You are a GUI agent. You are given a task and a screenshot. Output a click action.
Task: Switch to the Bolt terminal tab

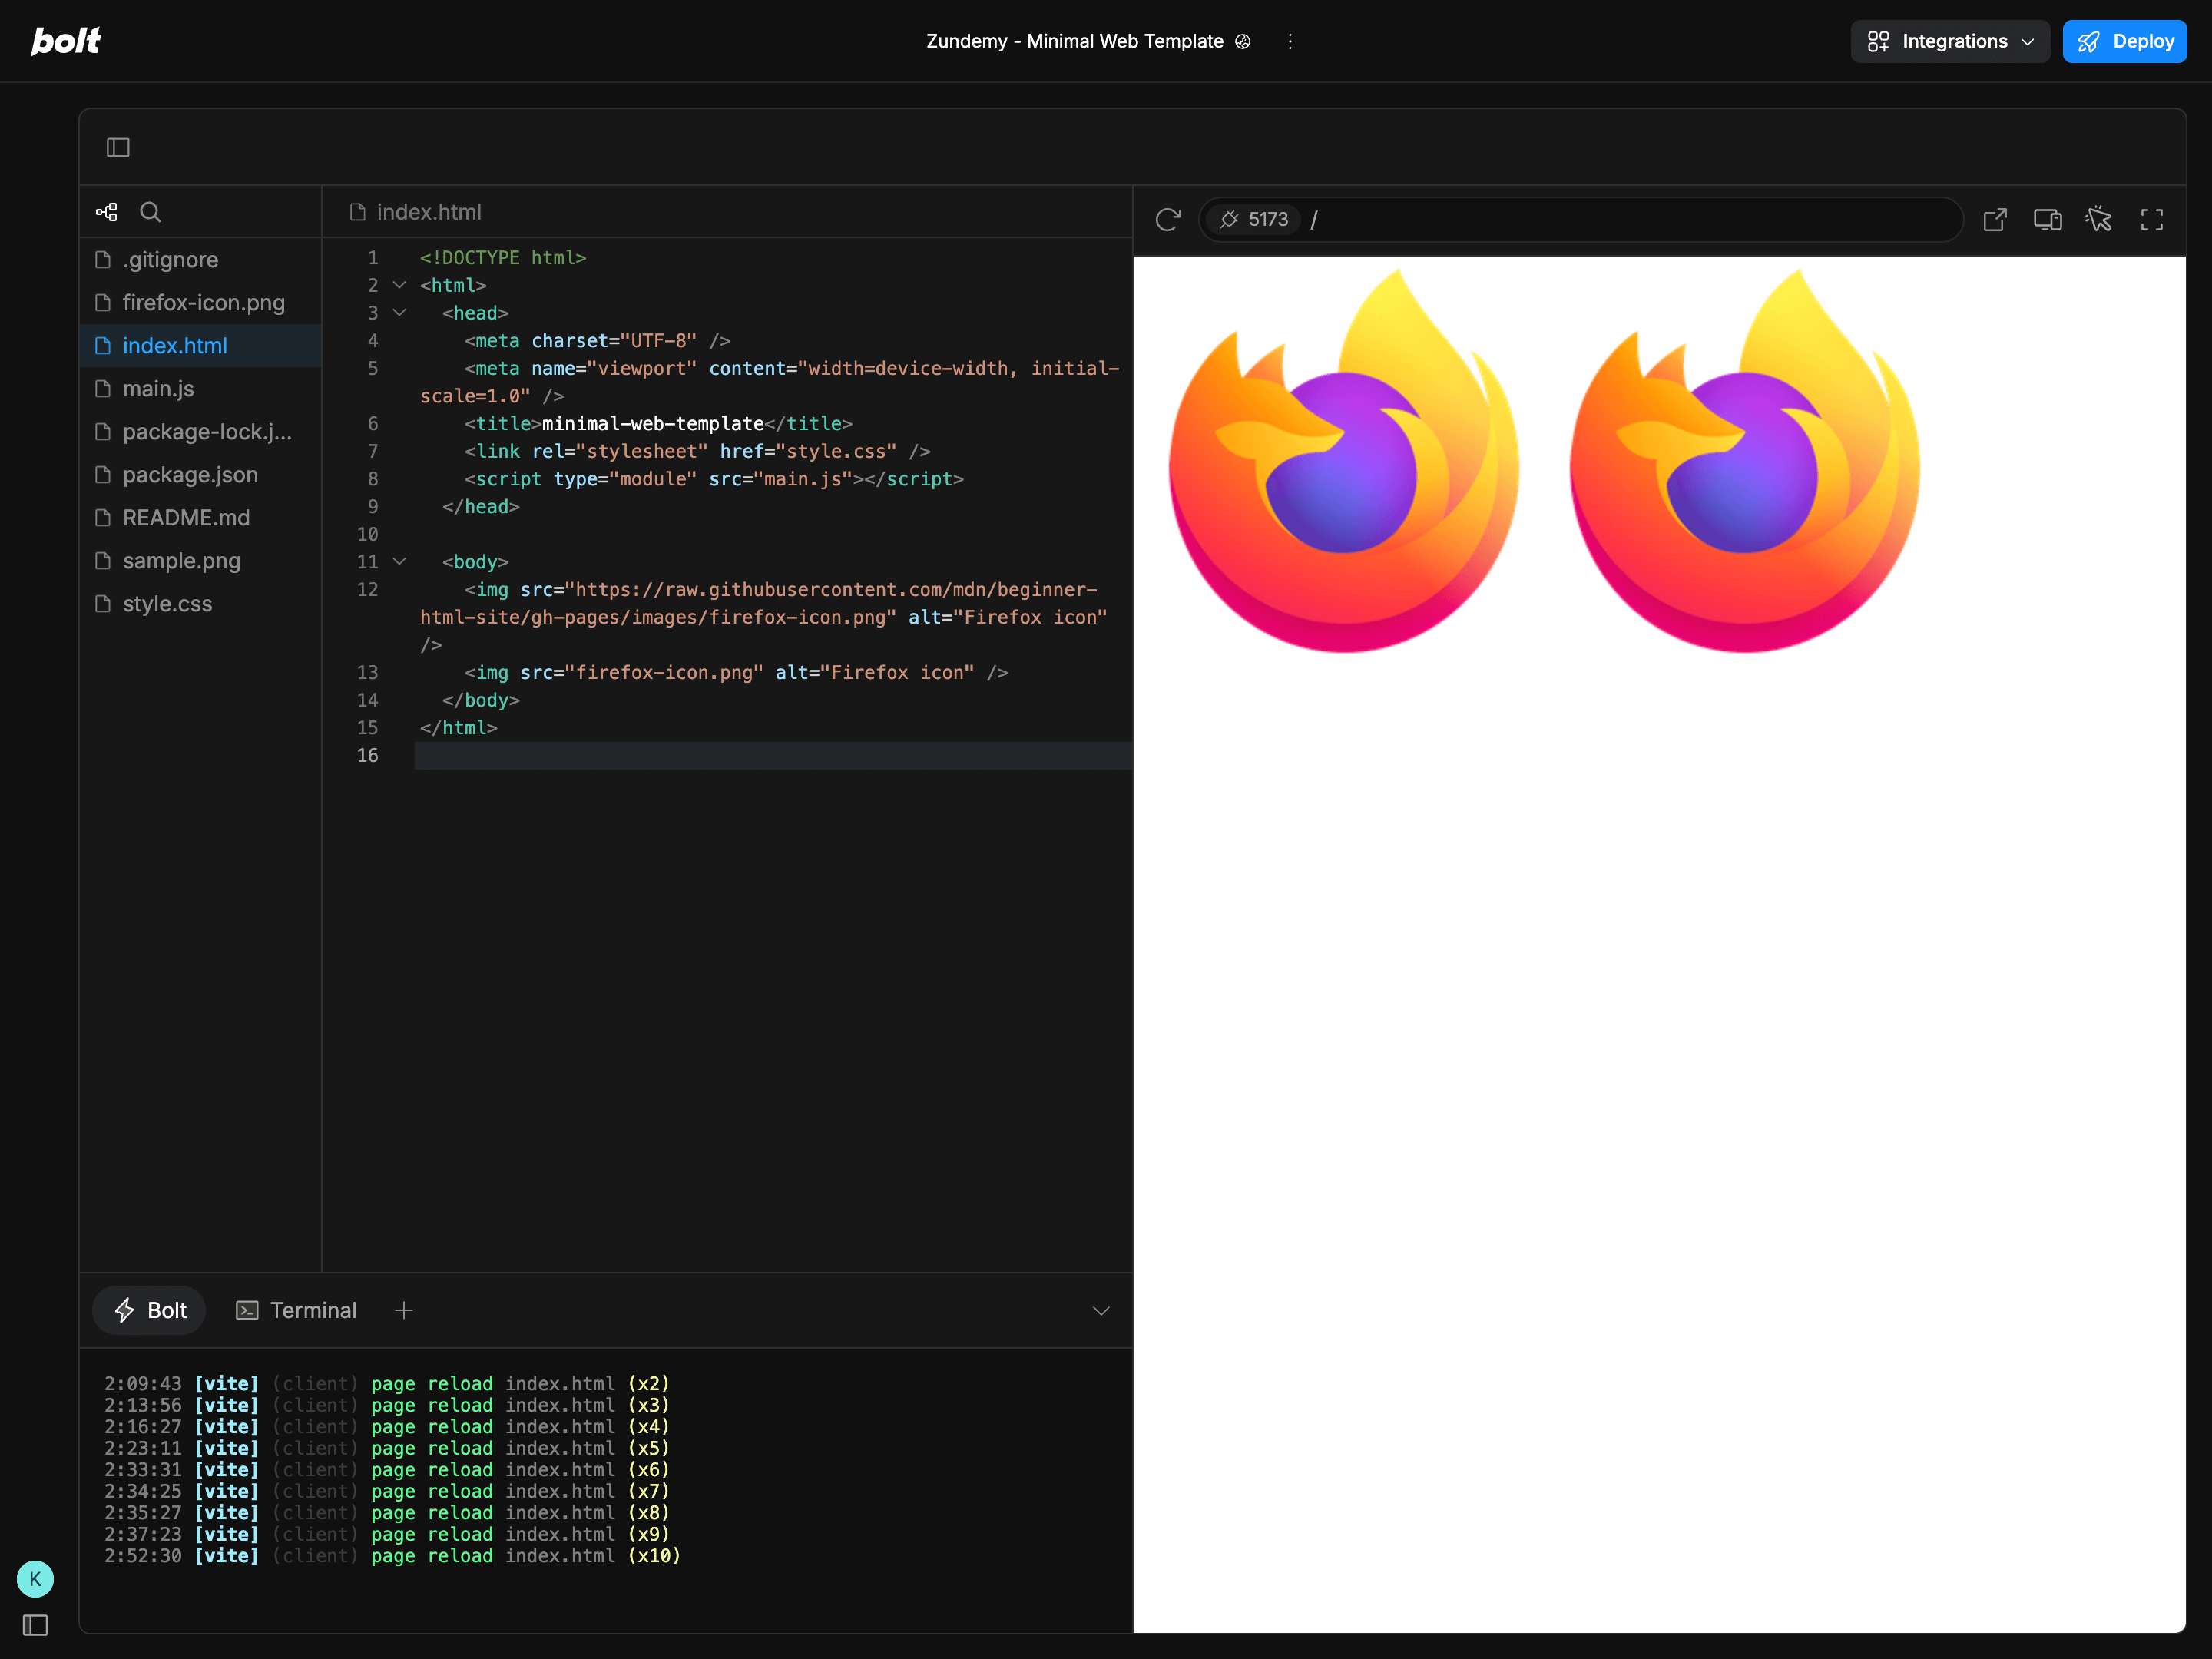[150, 1311]
